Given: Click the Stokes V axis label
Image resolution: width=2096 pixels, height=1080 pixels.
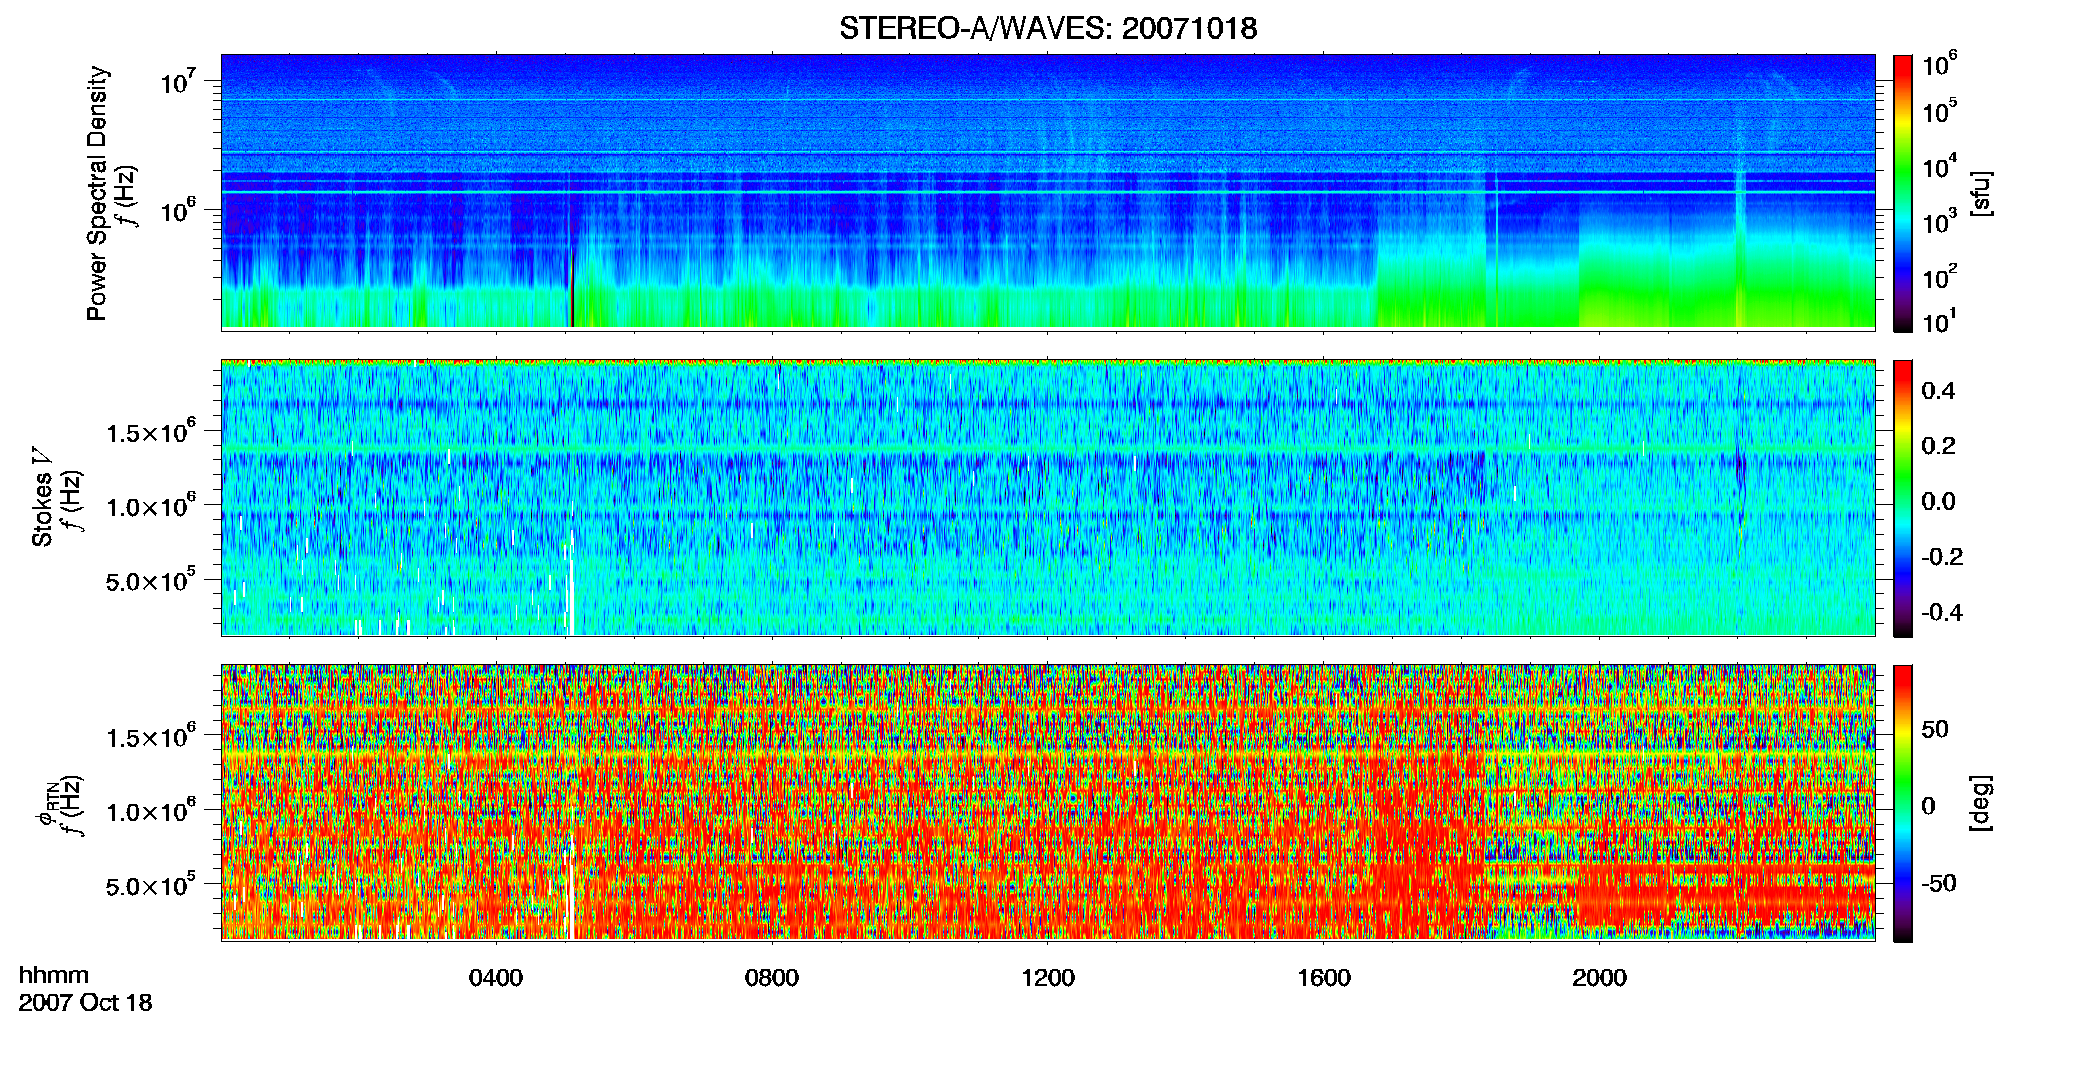Looking at the screenshot, I should coord(42,497).
